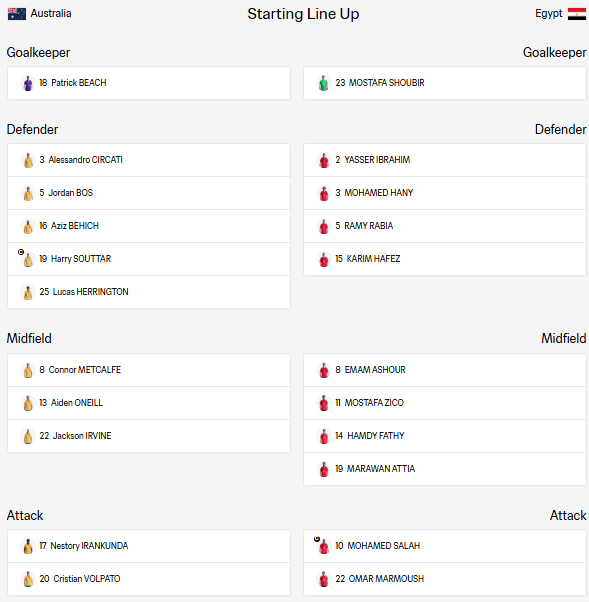Click Mostafa Shoubir's green goalkeeper jersey icon

click(x=324, y=83)
